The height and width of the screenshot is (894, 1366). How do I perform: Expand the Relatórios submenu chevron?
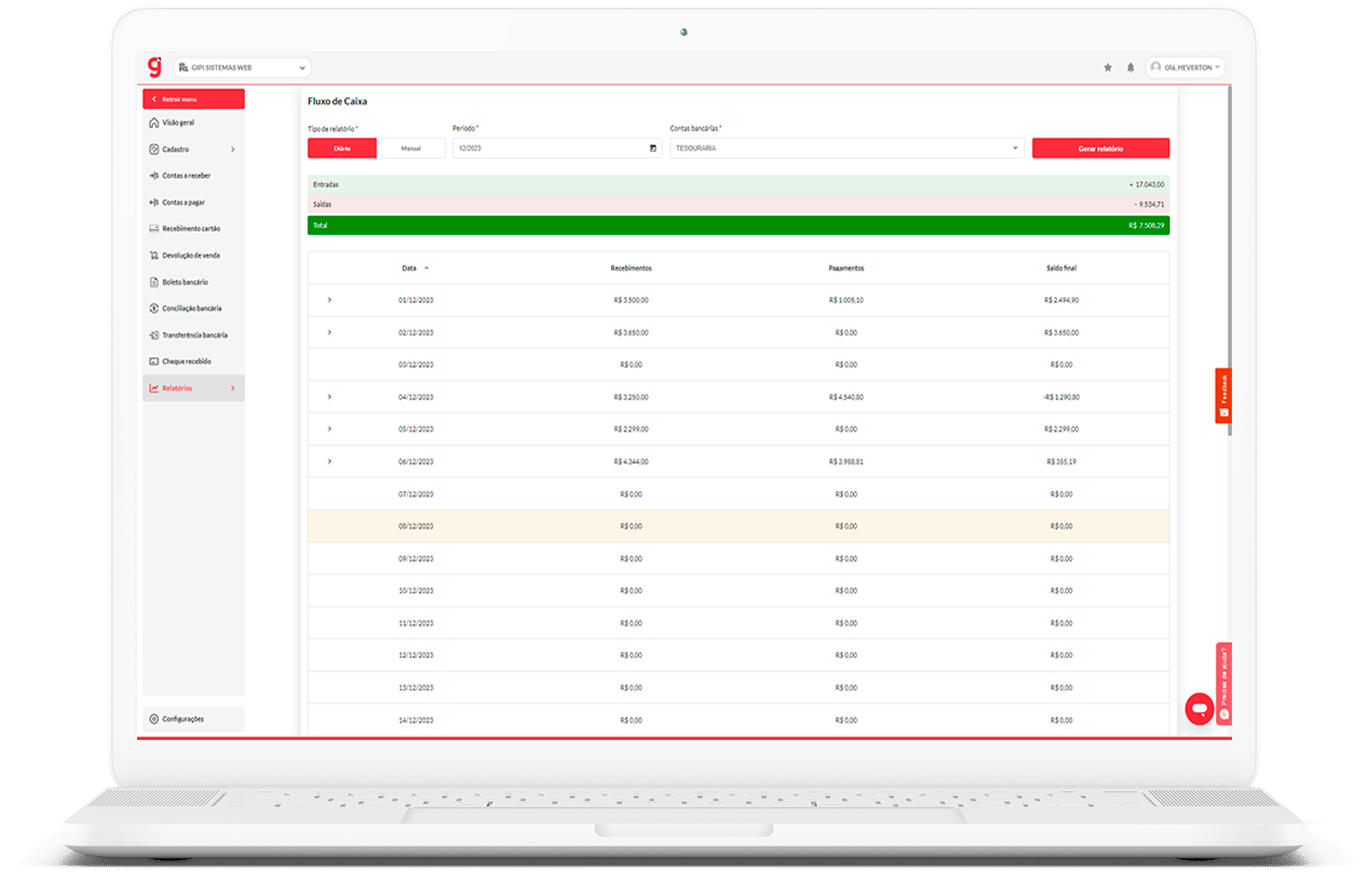[x=233, y=388]
